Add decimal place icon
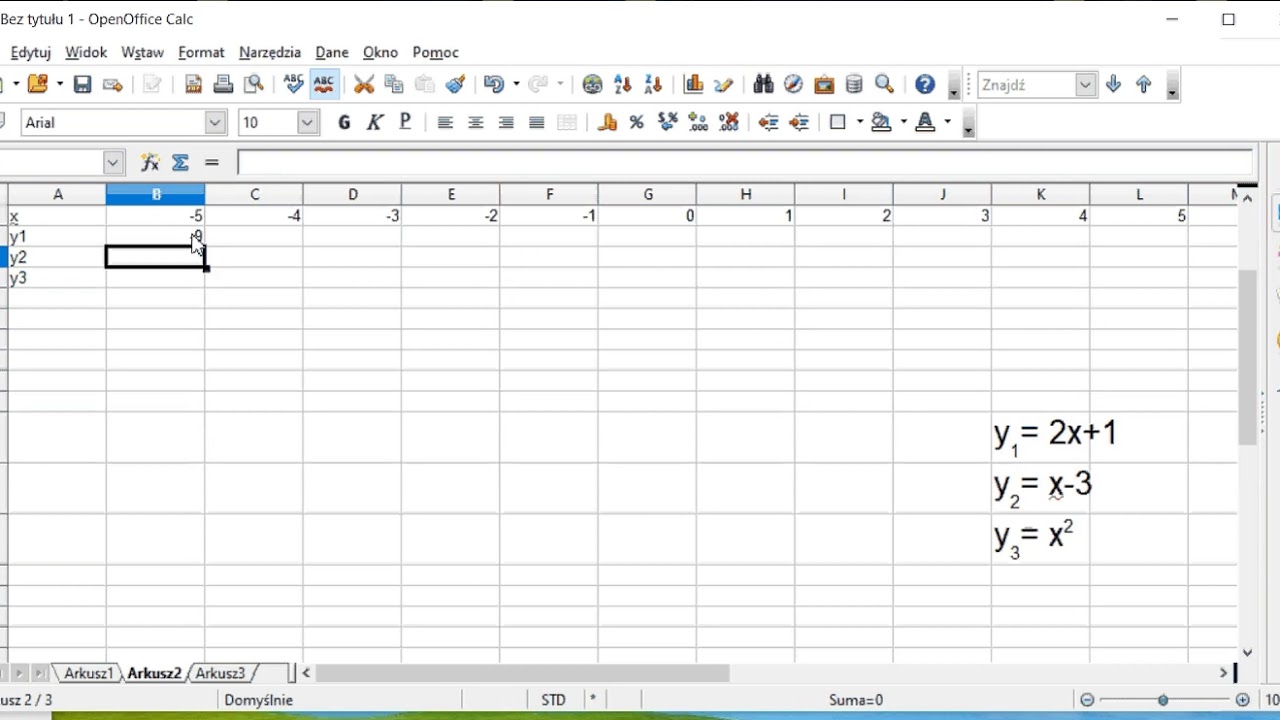Screen dimensions: 1280x720 (x=698, y=123)
